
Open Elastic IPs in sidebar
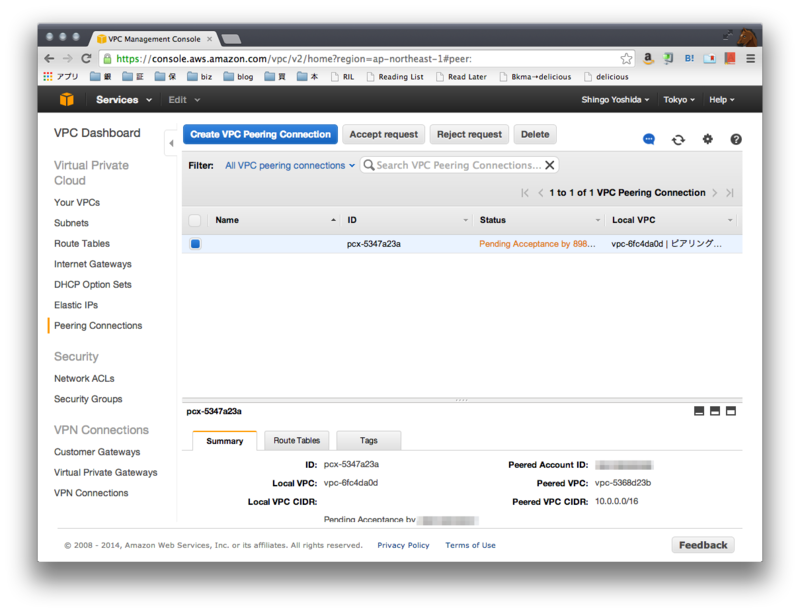(x=76, y=305)
